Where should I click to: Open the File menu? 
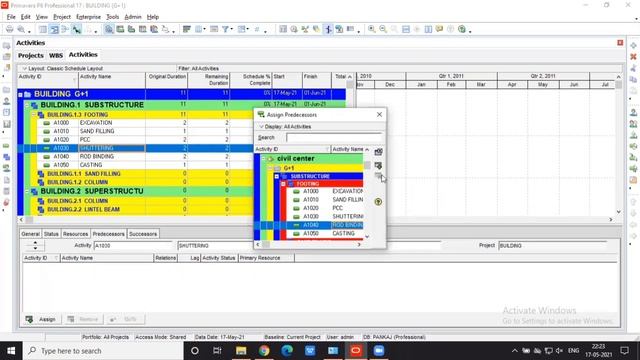(x=11, y=17)
